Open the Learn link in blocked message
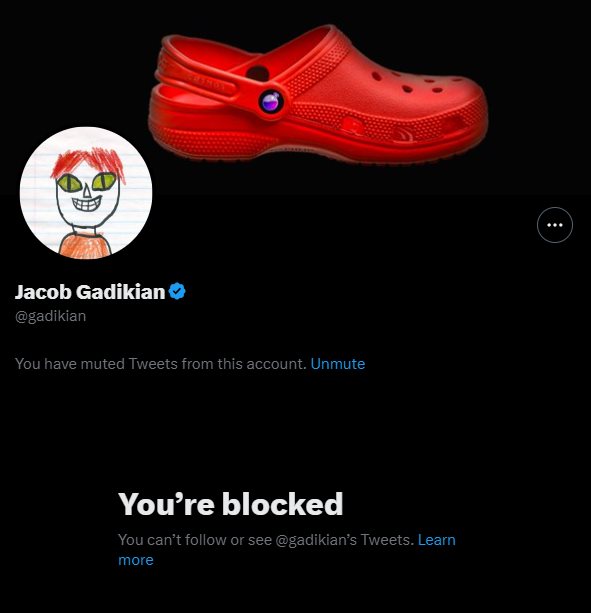This screenshot has width=591, height=613. pos(437,540)
